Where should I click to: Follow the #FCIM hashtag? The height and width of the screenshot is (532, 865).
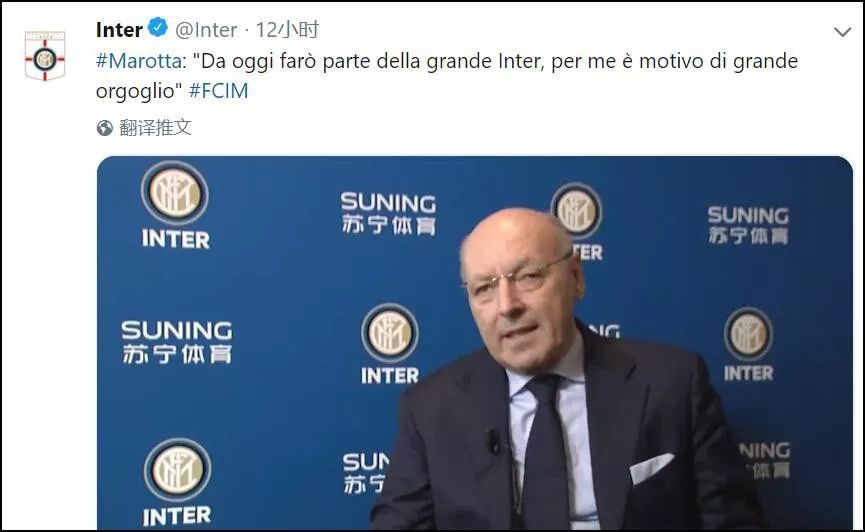tap(218, 91)
